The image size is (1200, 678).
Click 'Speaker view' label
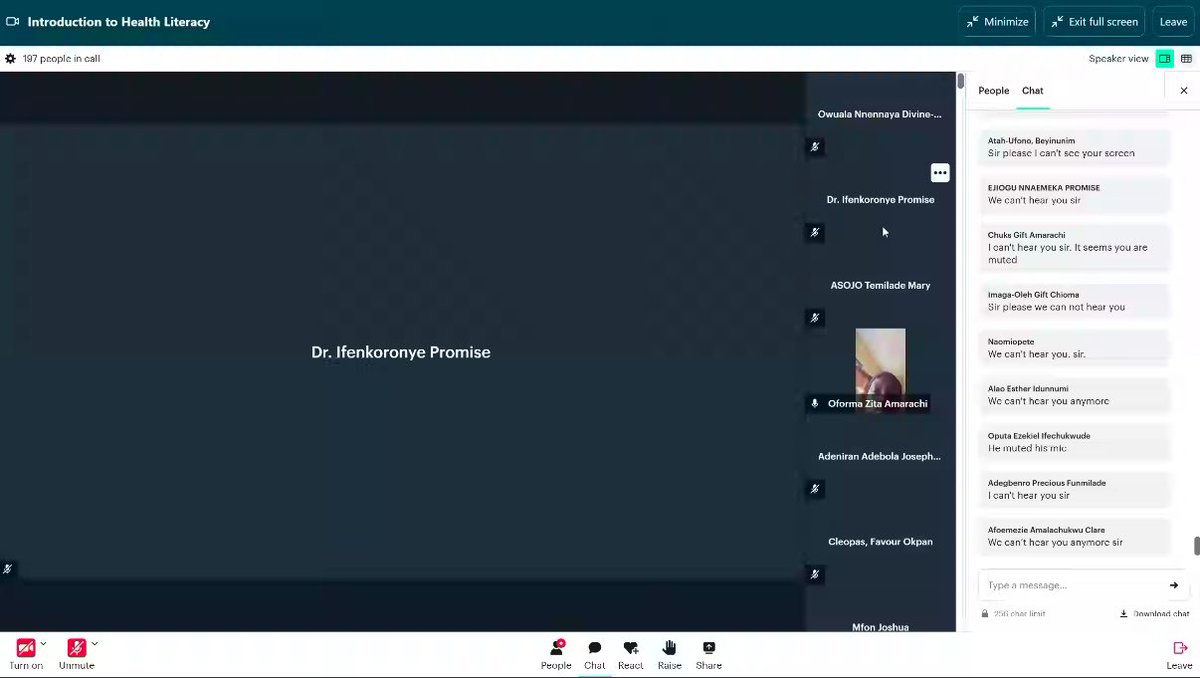coord(1119,59)
